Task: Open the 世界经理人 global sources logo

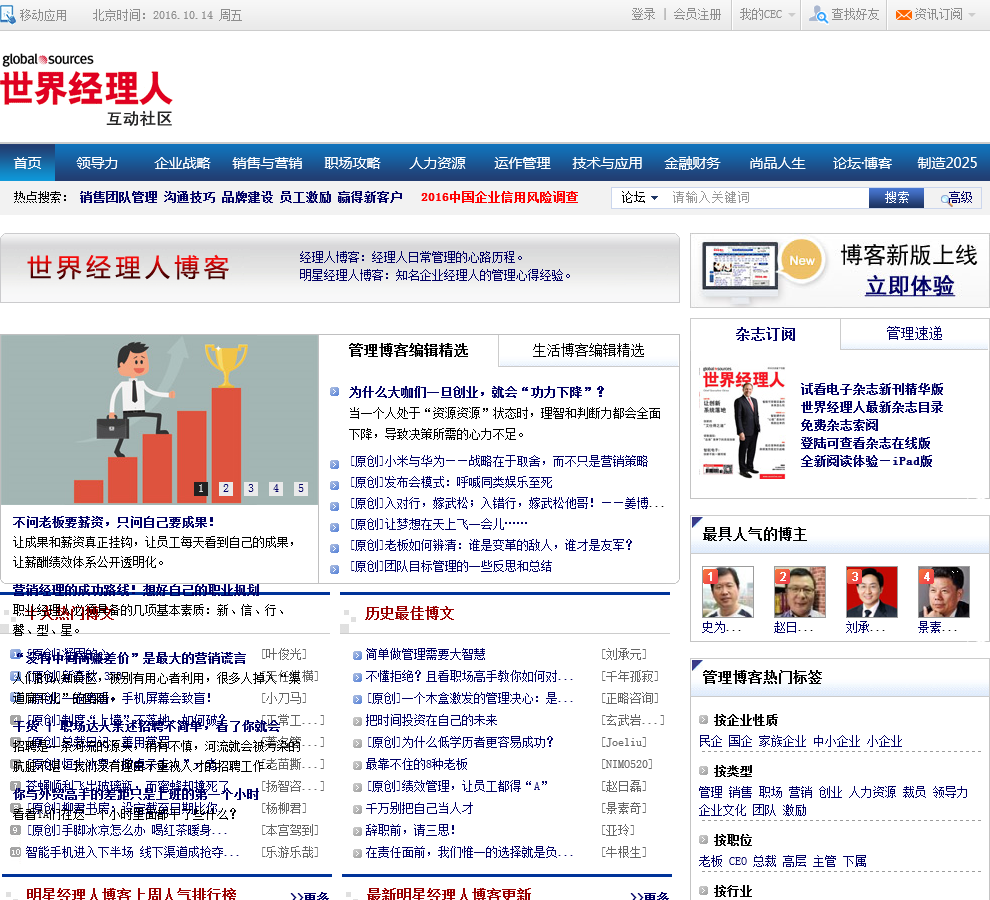Action: pyautogui.click(x=86, y=89)
